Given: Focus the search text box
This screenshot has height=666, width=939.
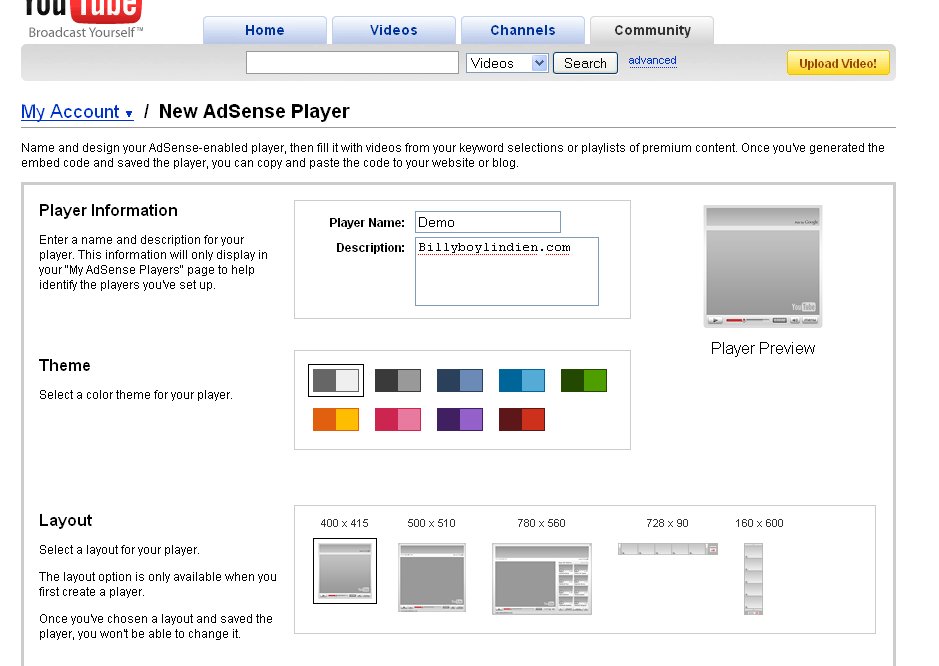Looking at the screenshot, I should tap(352, 63).
